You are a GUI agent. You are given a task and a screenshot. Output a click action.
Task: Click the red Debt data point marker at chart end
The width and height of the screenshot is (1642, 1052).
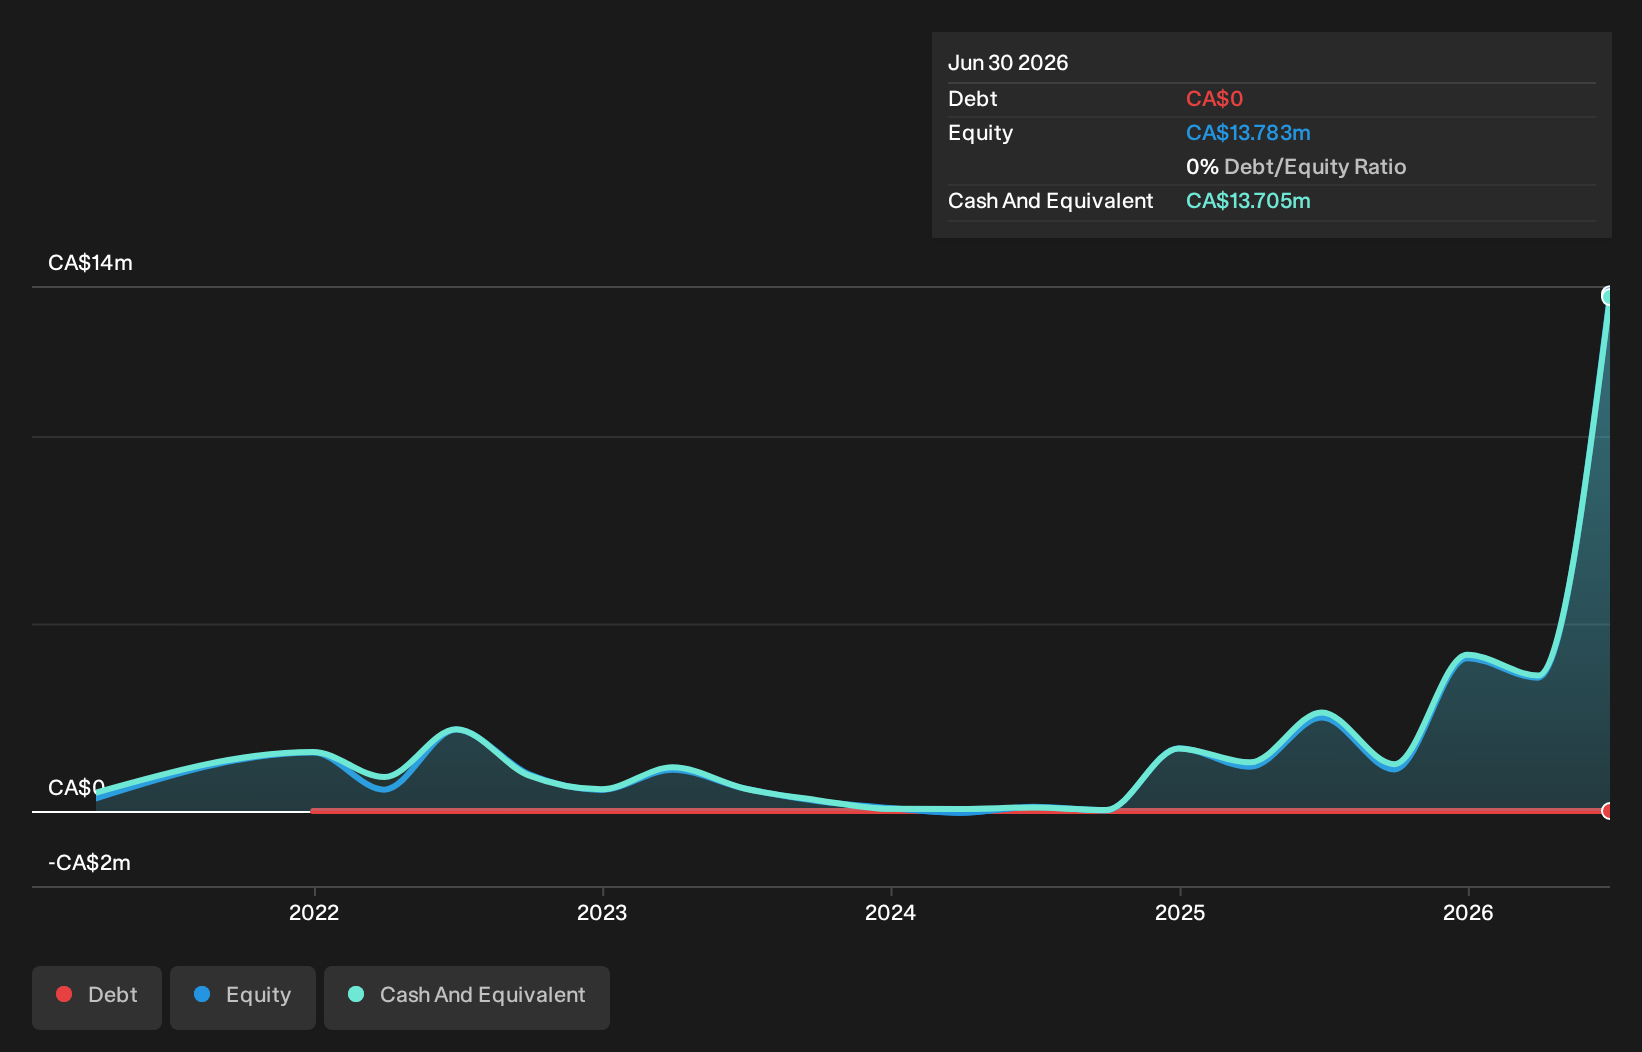coord(1608,811)
